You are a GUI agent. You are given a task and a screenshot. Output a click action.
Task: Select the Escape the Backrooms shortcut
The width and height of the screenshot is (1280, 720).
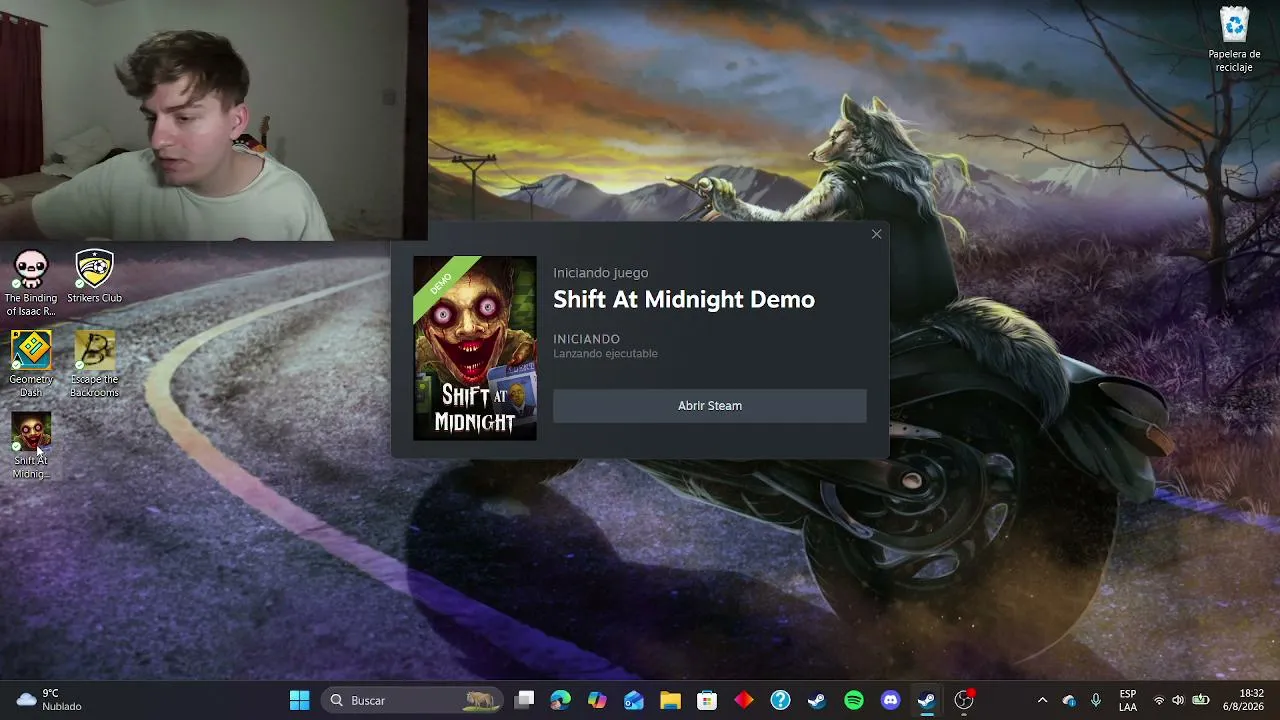[94, 364]
